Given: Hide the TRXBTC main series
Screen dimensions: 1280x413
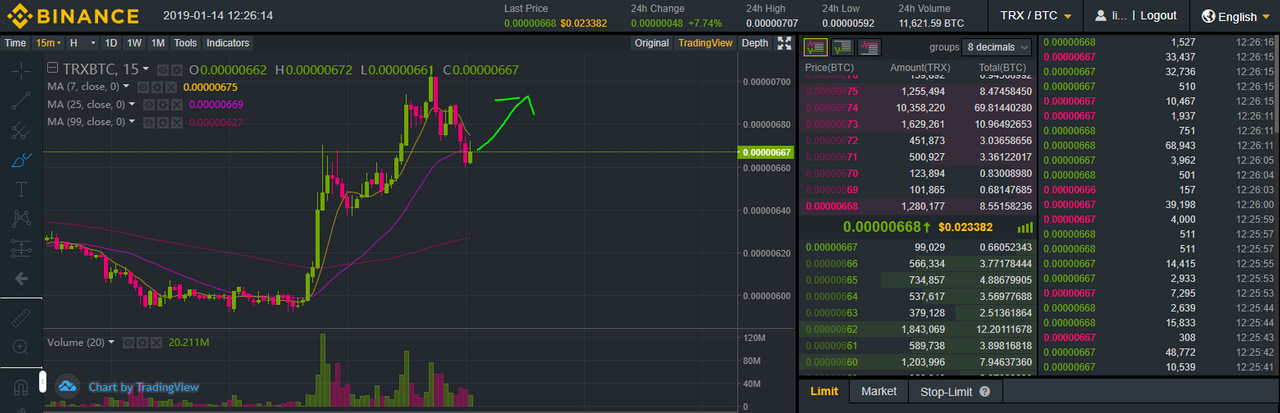Looking at the screenshot, I should 164,69.
